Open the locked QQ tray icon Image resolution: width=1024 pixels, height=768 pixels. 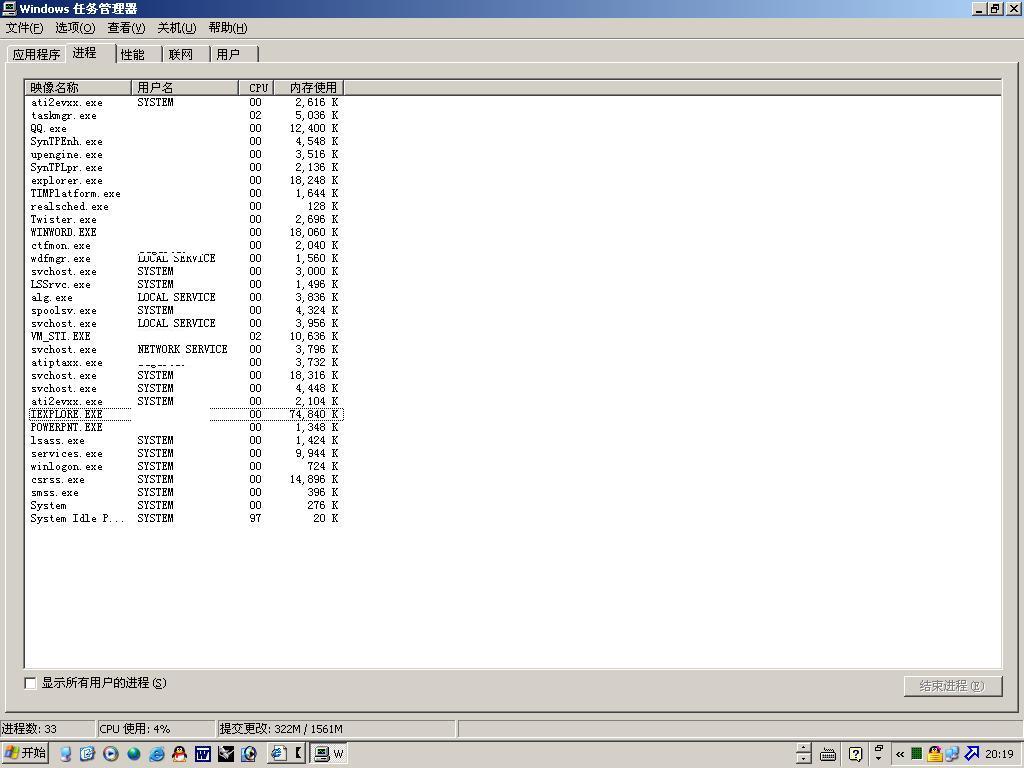[935, 754]
